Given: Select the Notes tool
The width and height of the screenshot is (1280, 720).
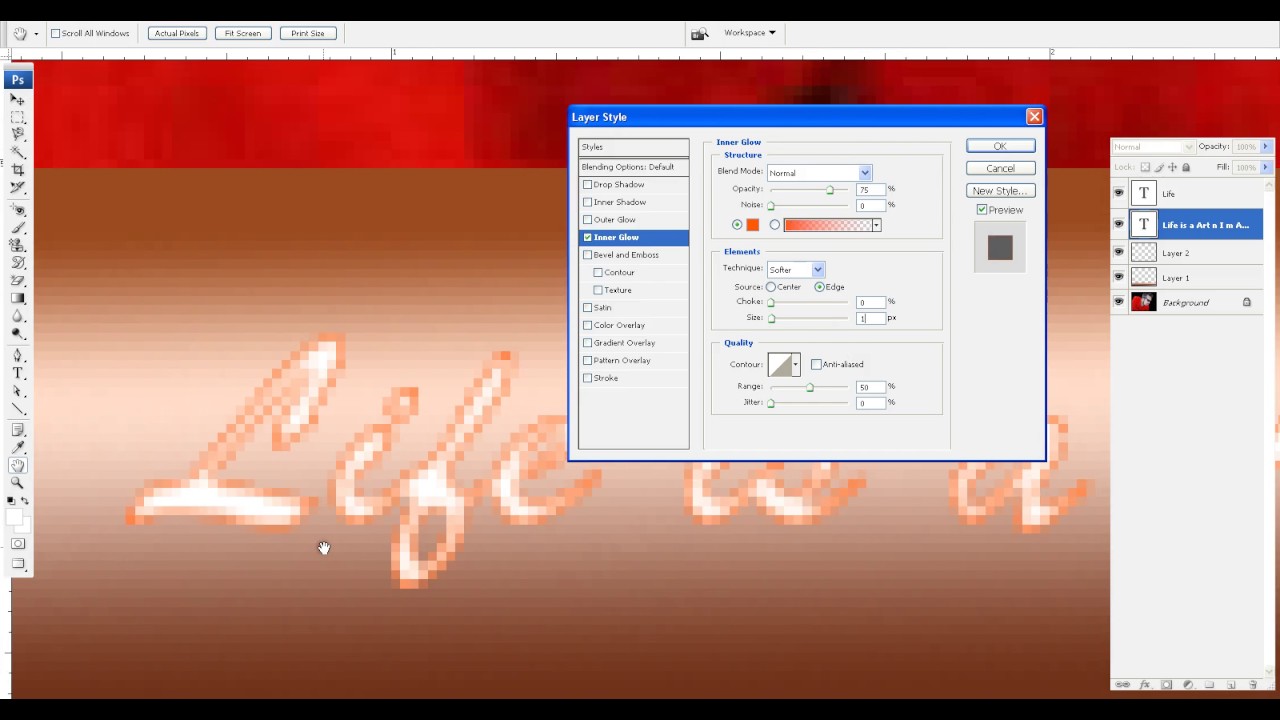Looking at the screenshot, I should click(18, 431).
